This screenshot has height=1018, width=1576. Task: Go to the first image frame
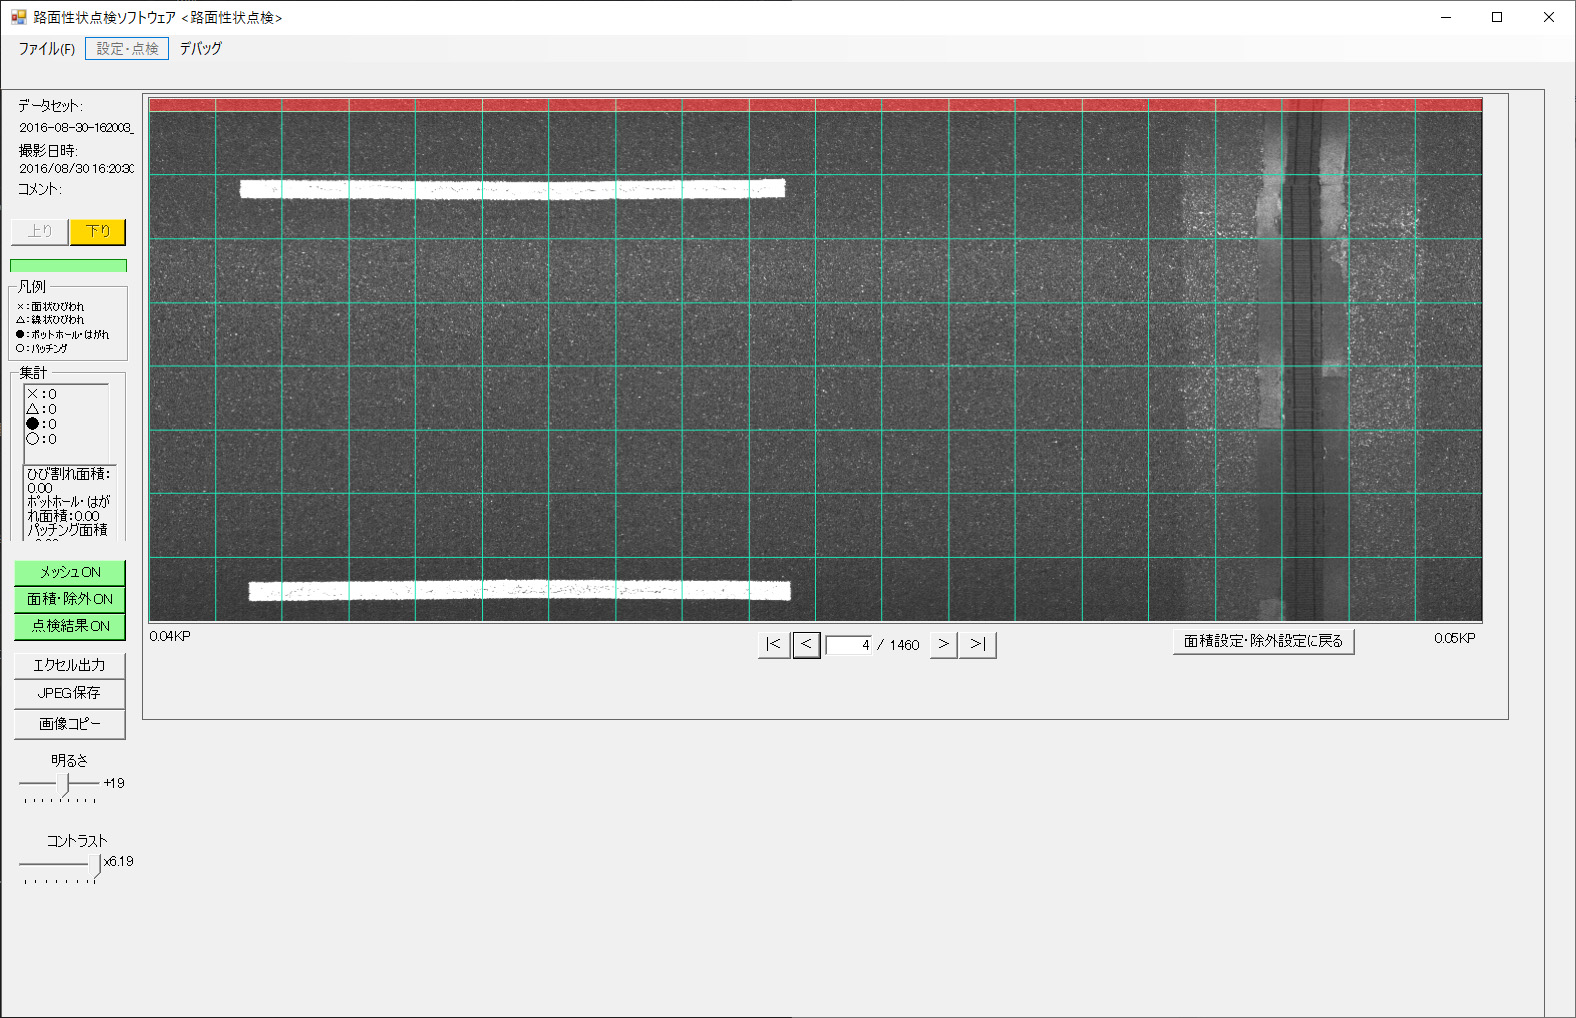(773, 645)
